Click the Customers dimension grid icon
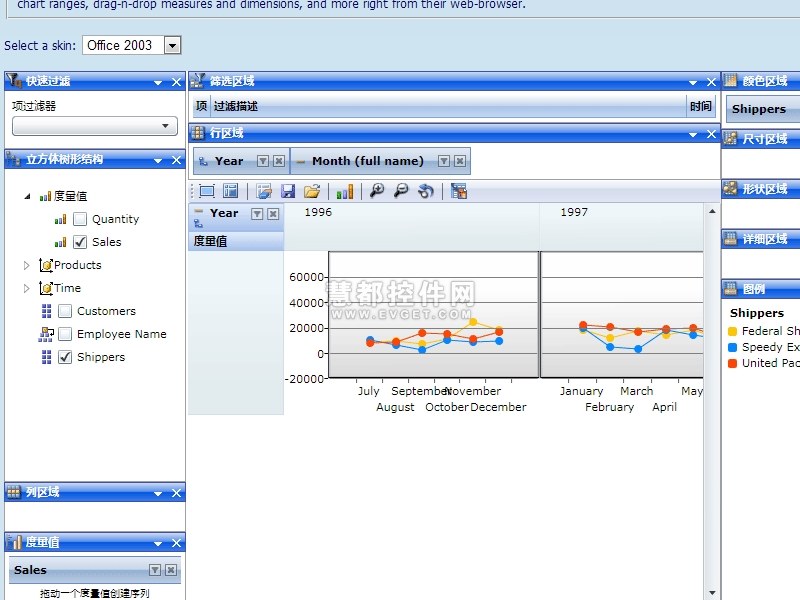Viewport: 800px width, 600px height. point(46,311)
